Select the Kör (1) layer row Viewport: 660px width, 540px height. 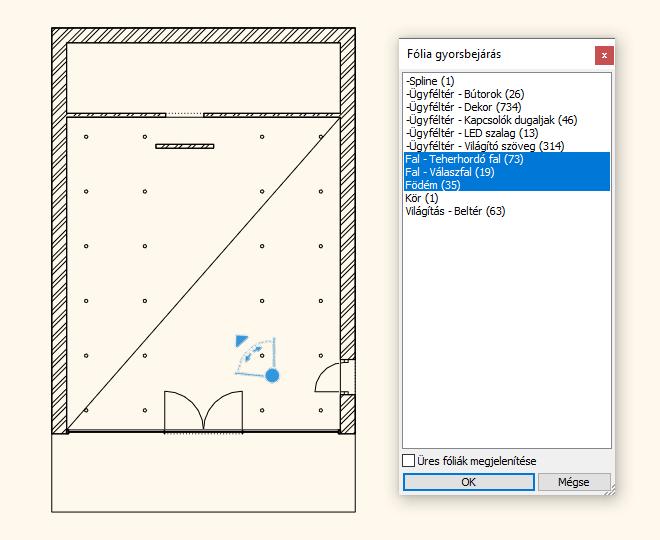(x=507, y=198)
